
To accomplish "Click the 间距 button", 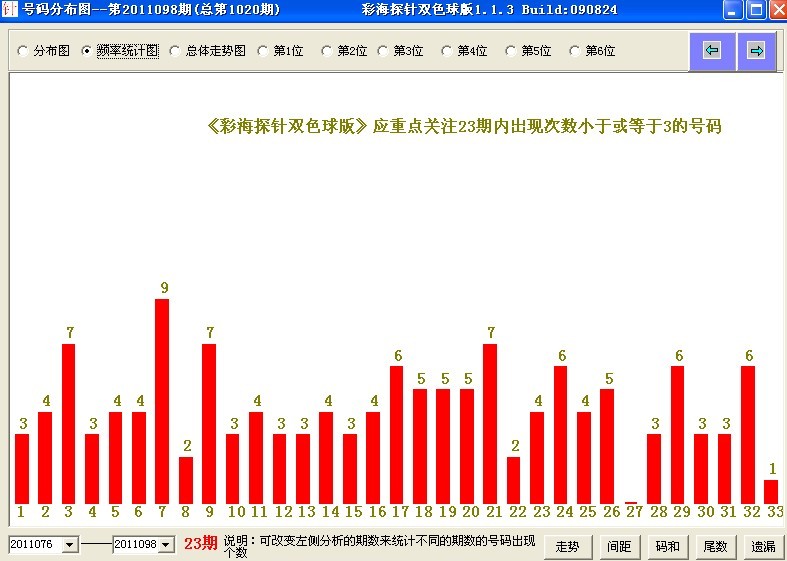I will (x=618, y=546).
